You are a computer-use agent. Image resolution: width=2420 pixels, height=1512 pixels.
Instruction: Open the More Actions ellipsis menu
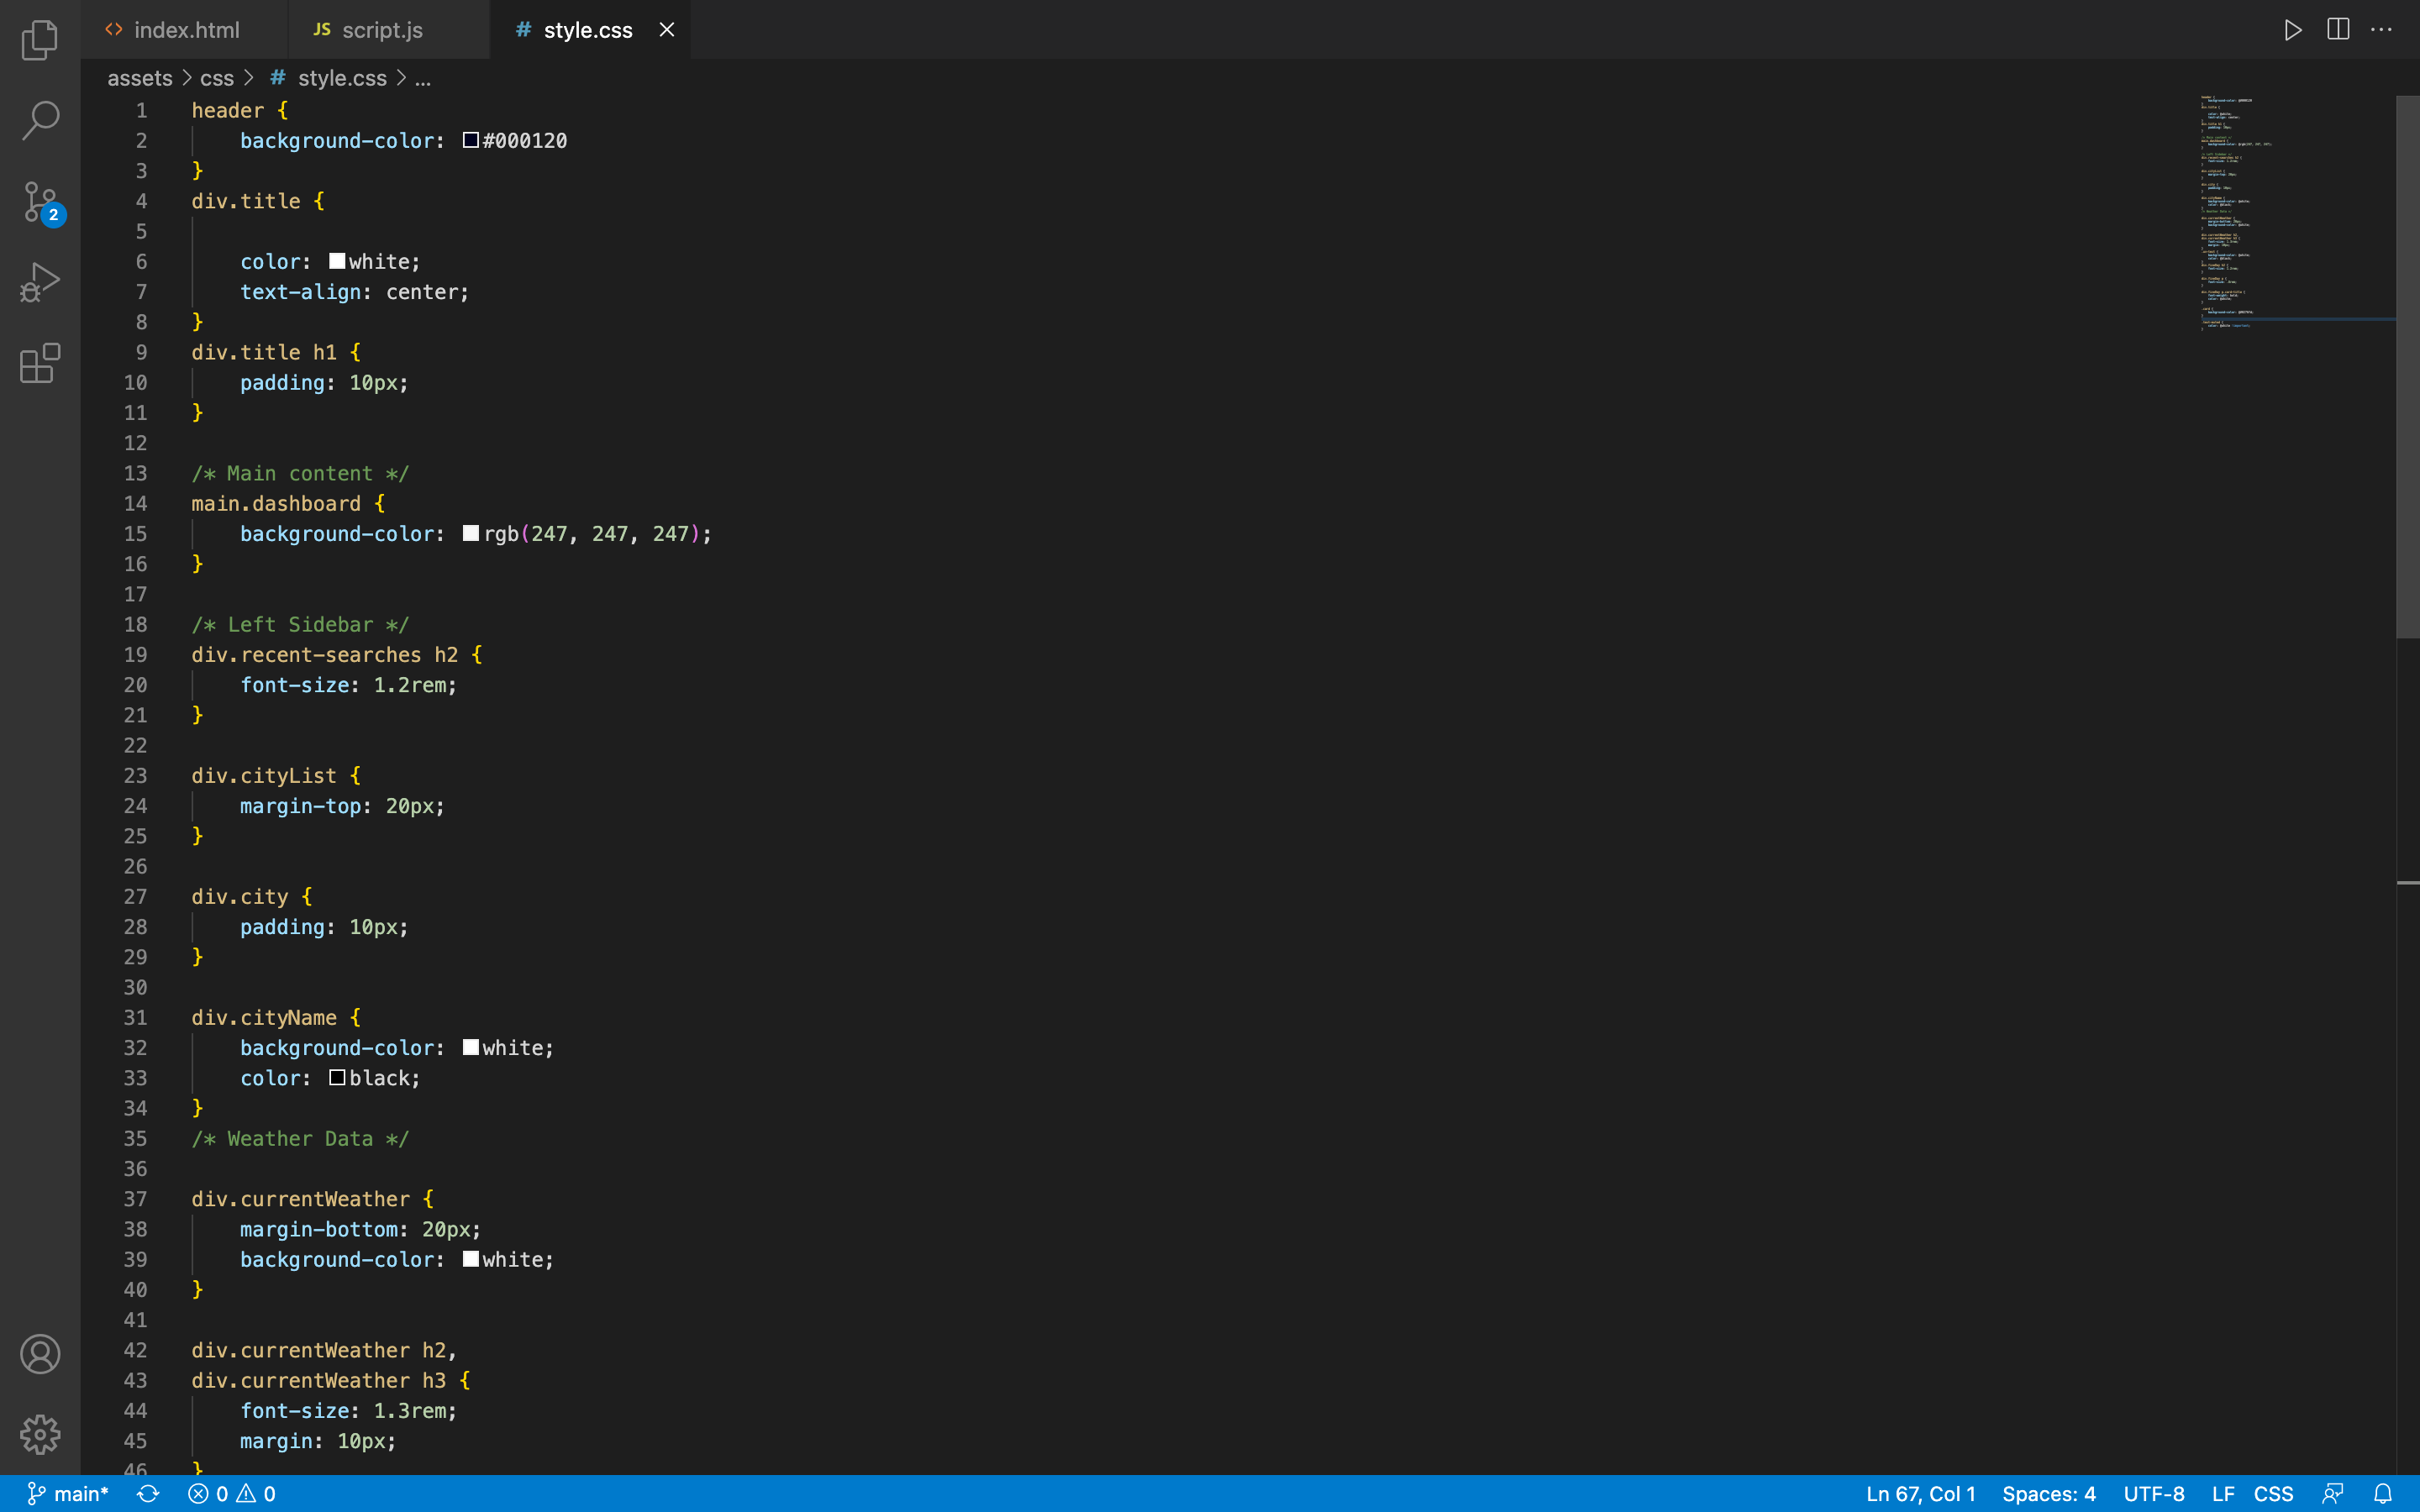click(x=2382, y=30)
